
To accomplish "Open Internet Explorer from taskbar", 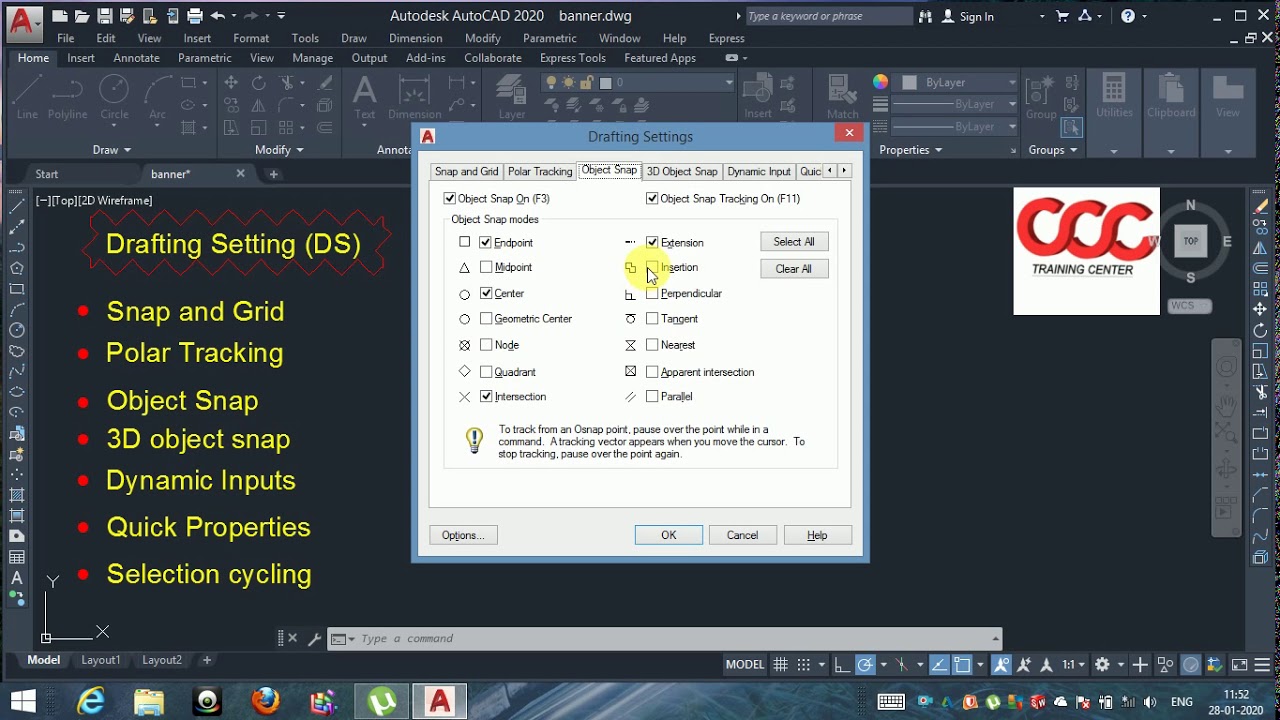I will click(x=91, y=701).
